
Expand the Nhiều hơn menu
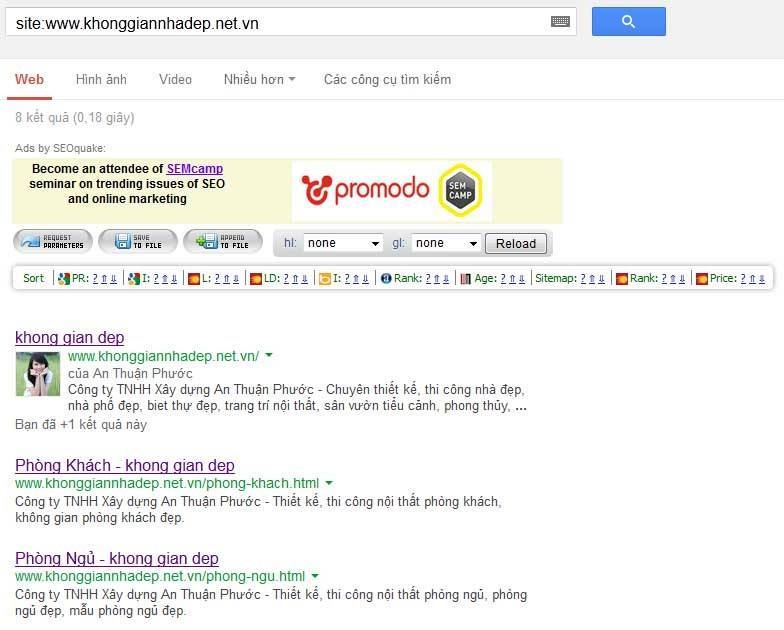[x=260, y=80]
